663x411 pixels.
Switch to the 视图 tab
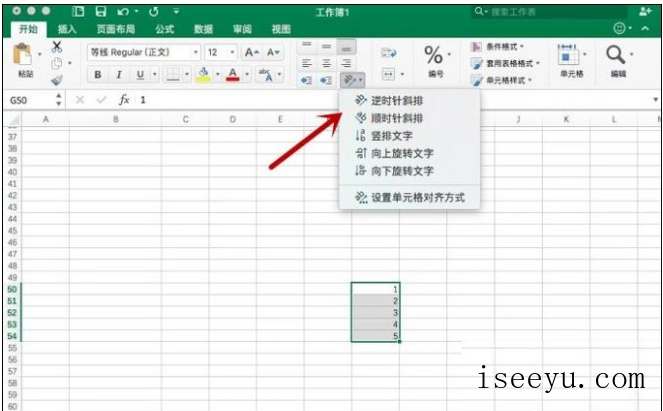[281, 29]
